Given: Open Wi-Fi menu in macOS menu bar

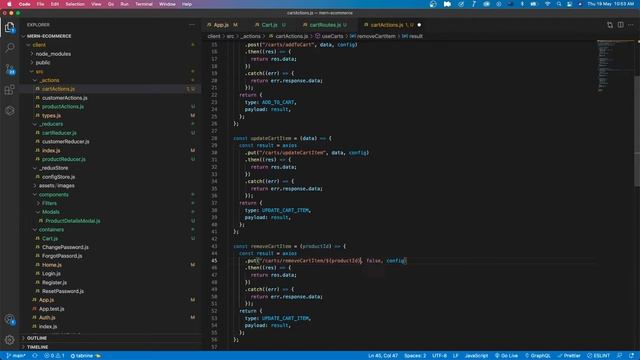Looking at the screenshot, I should [547, 4].
